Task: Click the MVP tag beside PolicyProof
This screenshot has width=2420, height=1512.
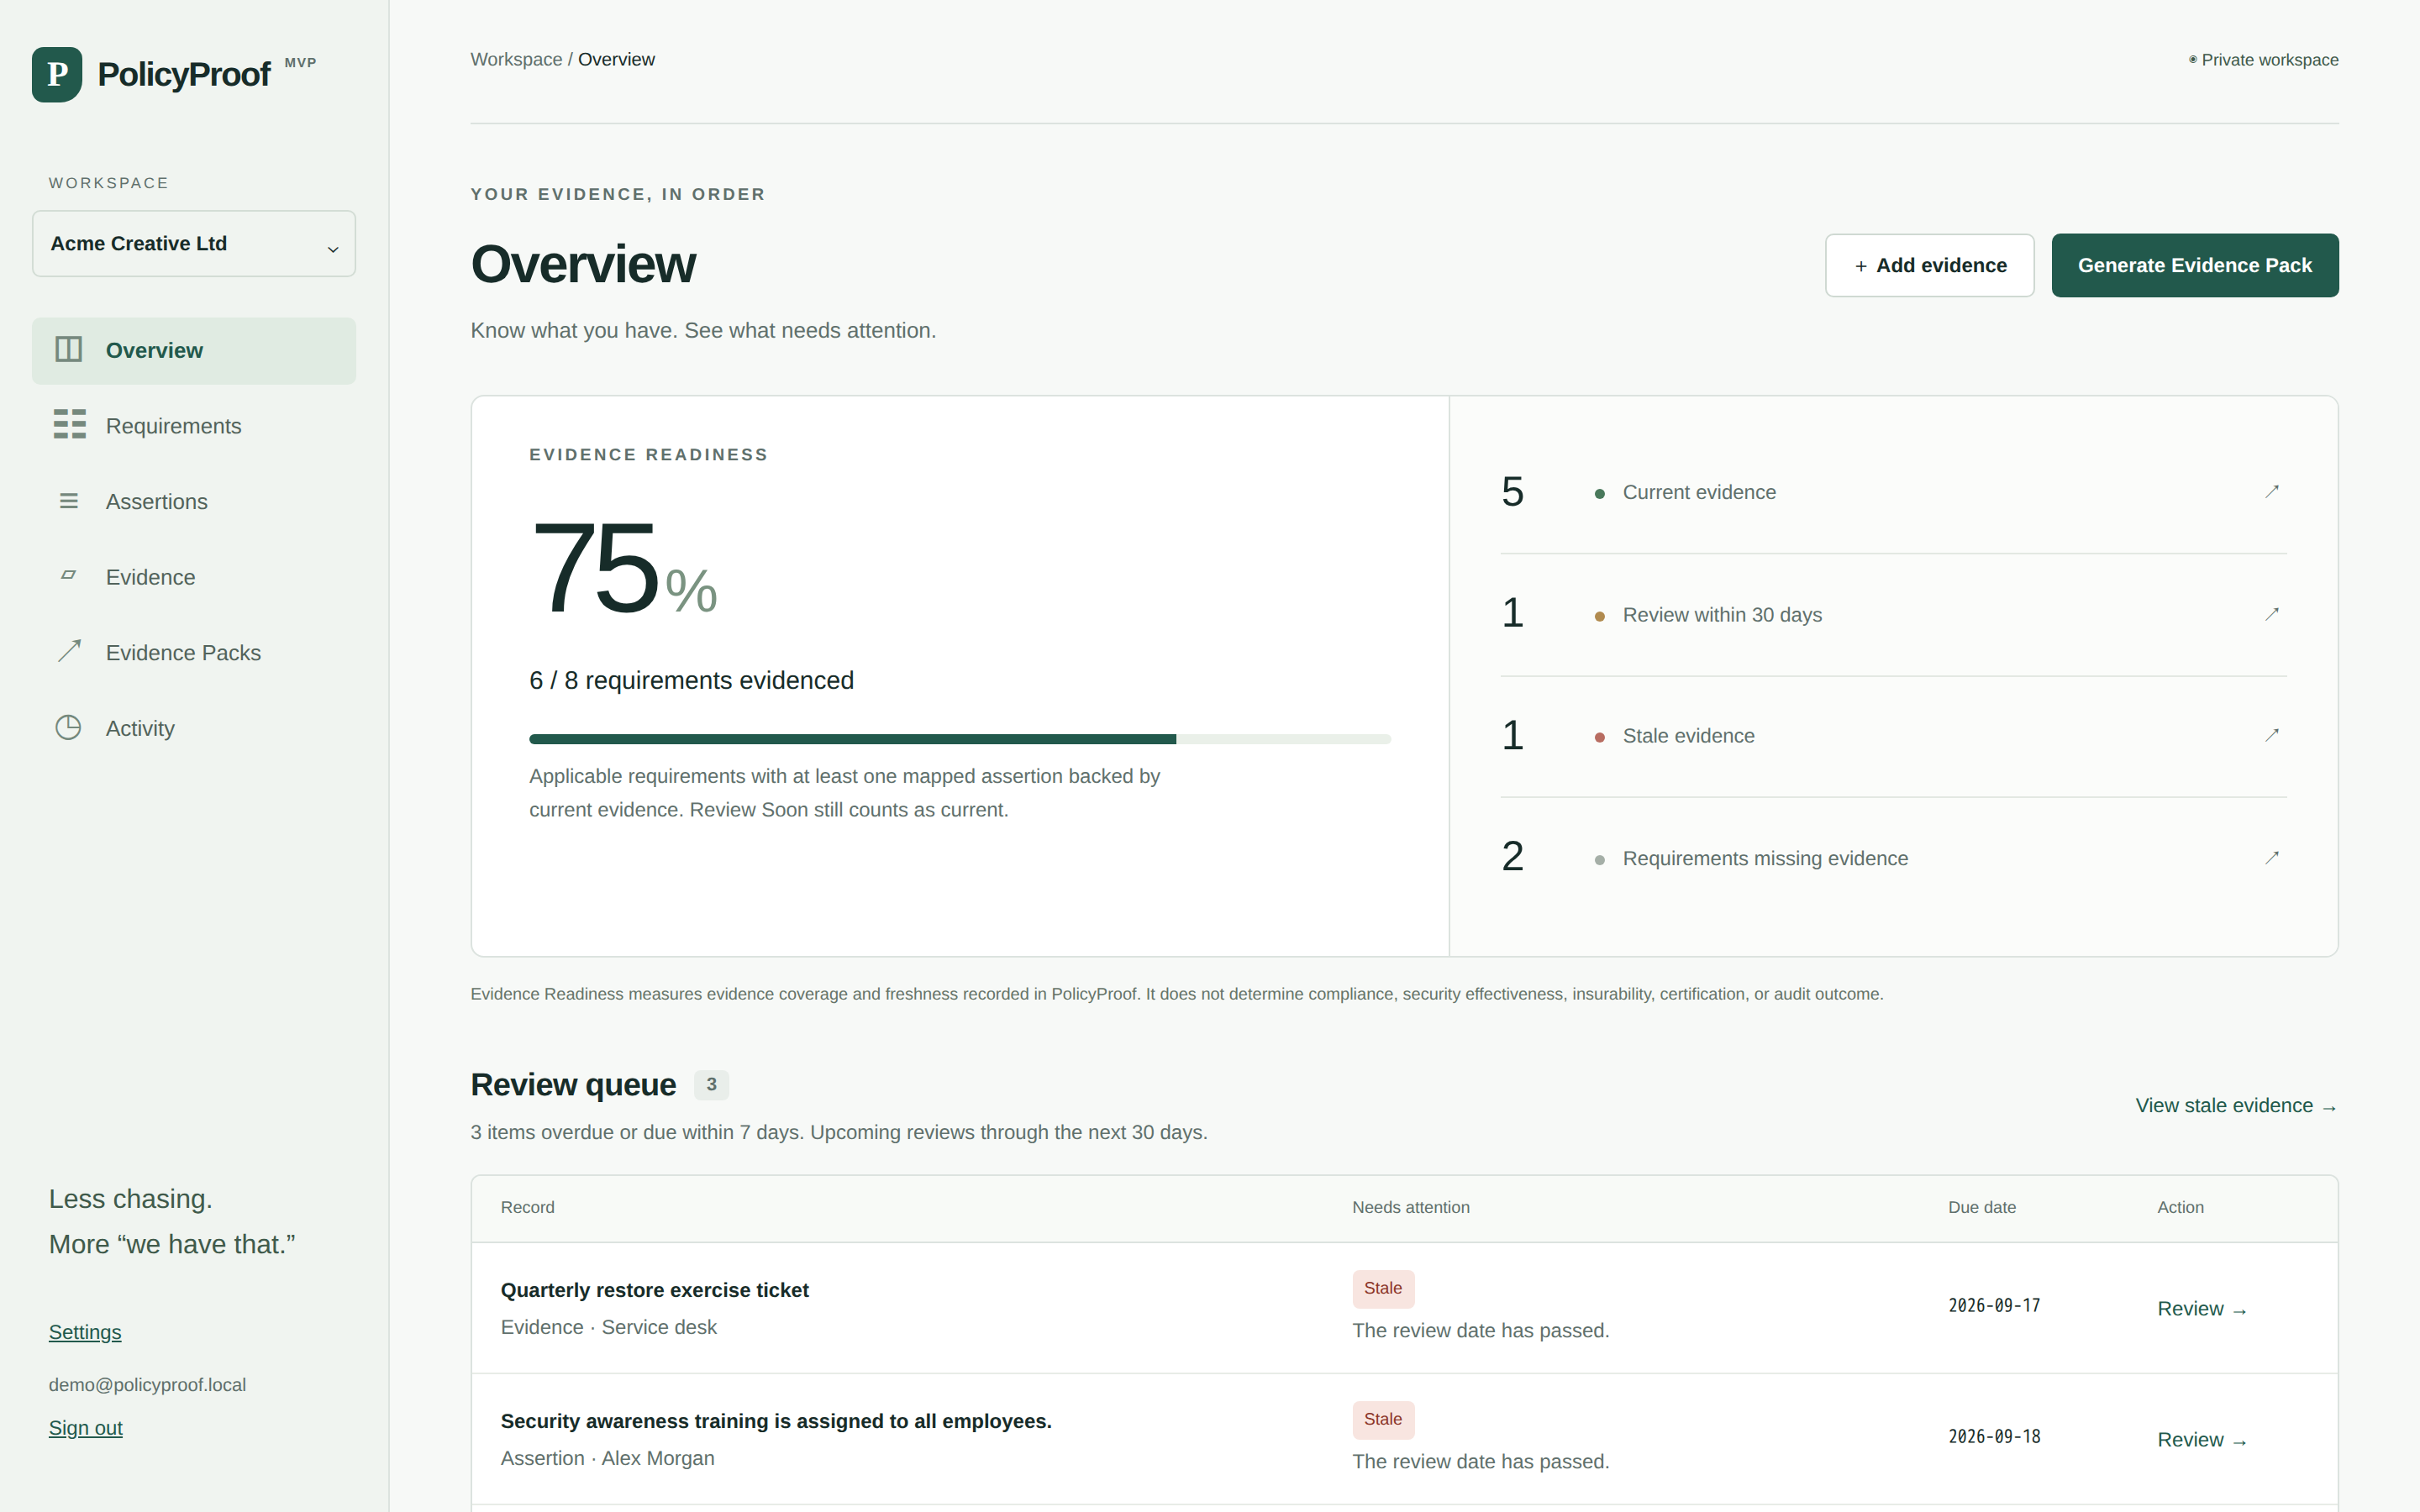Action: pyautogui.click(x=300, y=63)
